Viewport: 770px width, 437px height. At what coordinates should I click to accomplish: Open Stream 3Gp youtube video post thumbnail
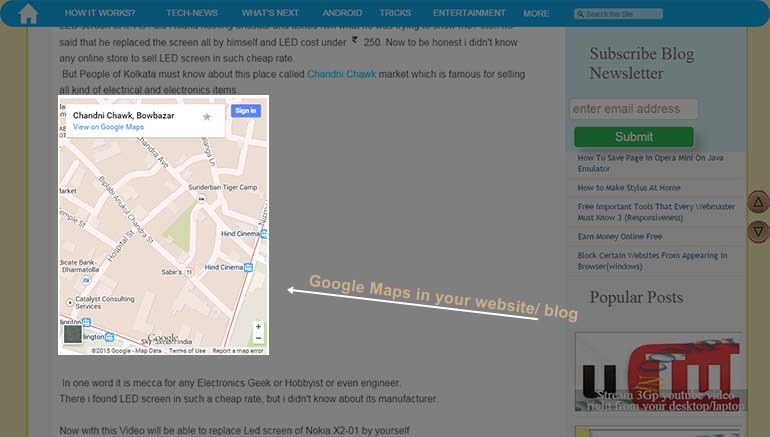(660, 372)
